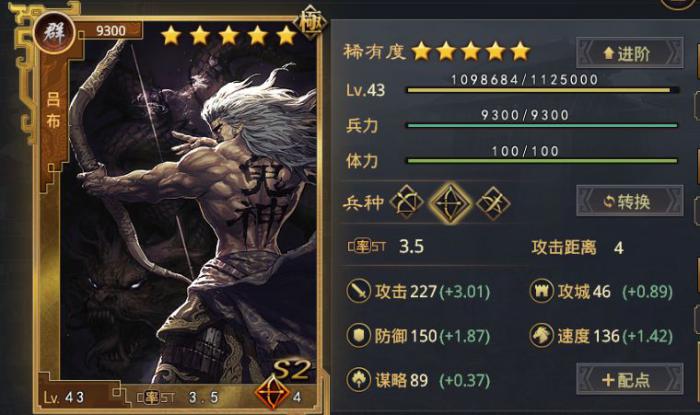Click the S2 season badge on card
The width and height of the screenshot is (700, 415).
click(292, 370)
